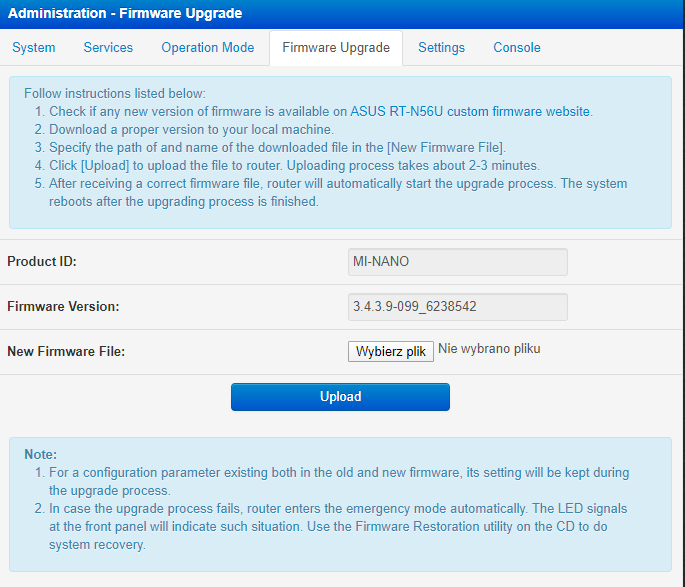
Task: Click the 'New Firmware File:' label
Action: 66,352
